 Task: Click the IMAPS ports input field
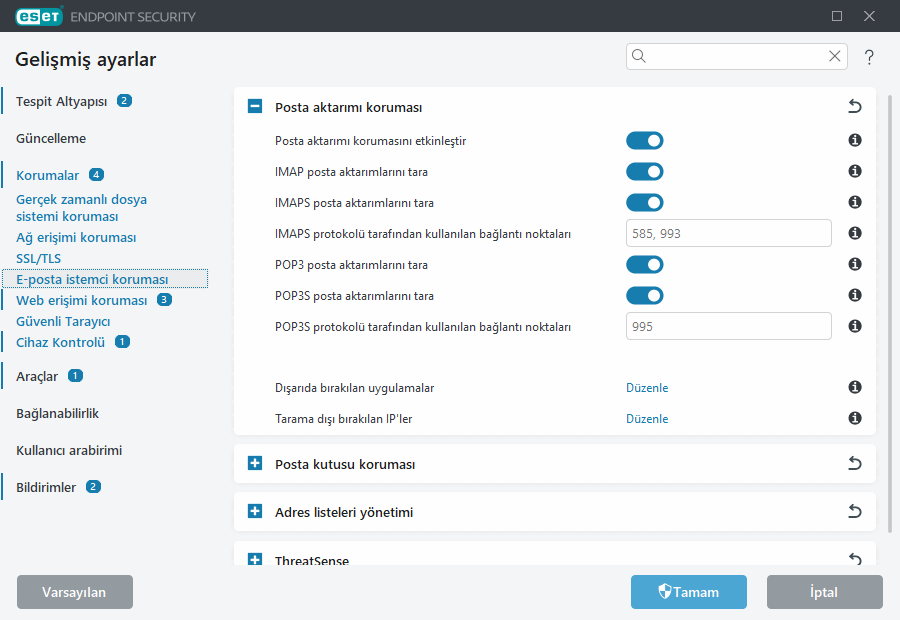pos(728,234)
